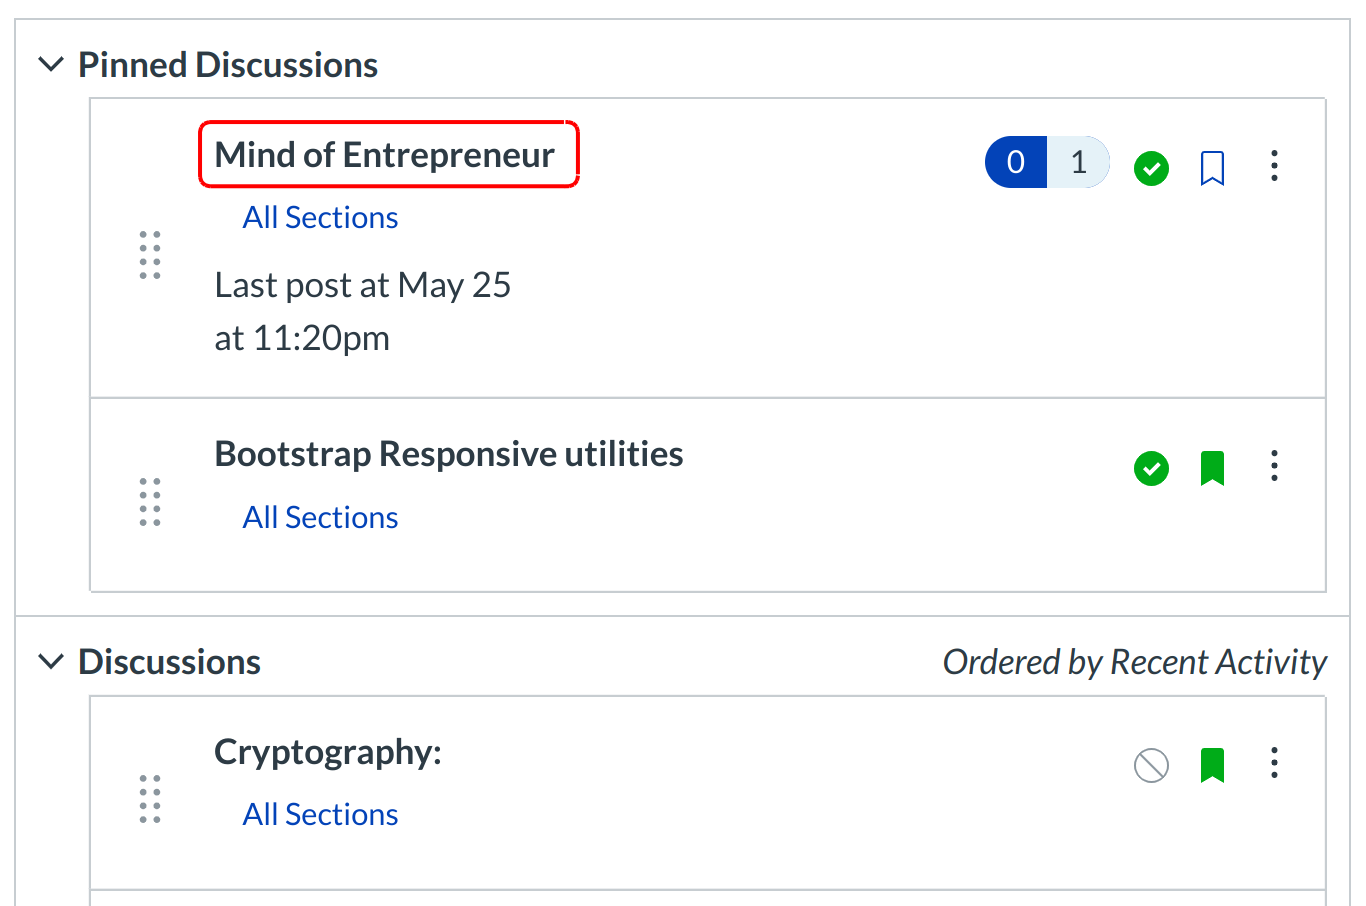The image size is (1366, 906).
Task: Open options menu for Mind of Entrepreneur
Action: [1274, 166]
